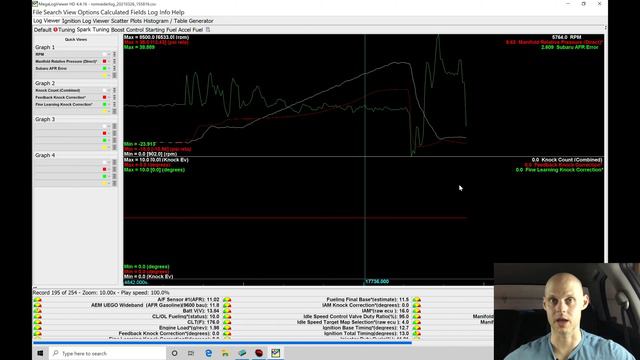Open the Knock Count (Combined) field selector

point(67,90)
